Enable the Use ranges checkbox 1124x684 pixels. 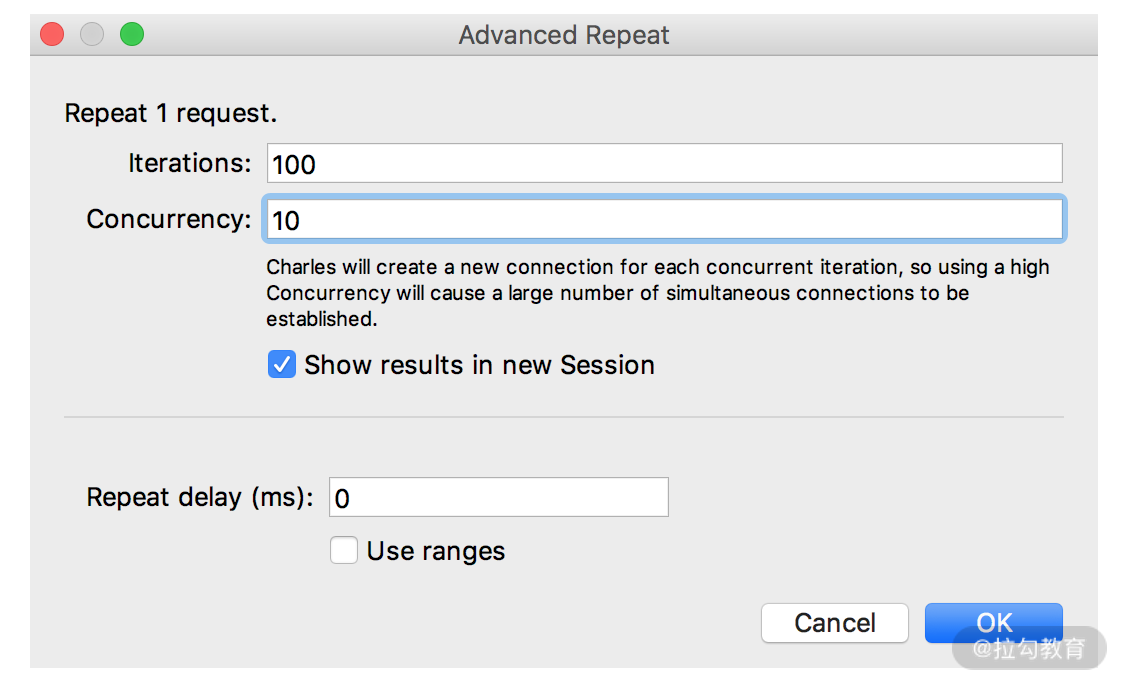pyautogui.click(x=344, y=550)
